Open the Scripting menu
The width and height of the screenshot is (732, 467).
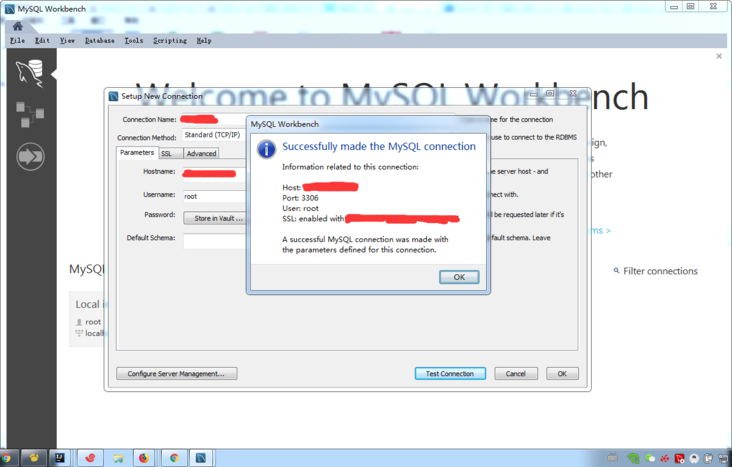pos(170,41)
